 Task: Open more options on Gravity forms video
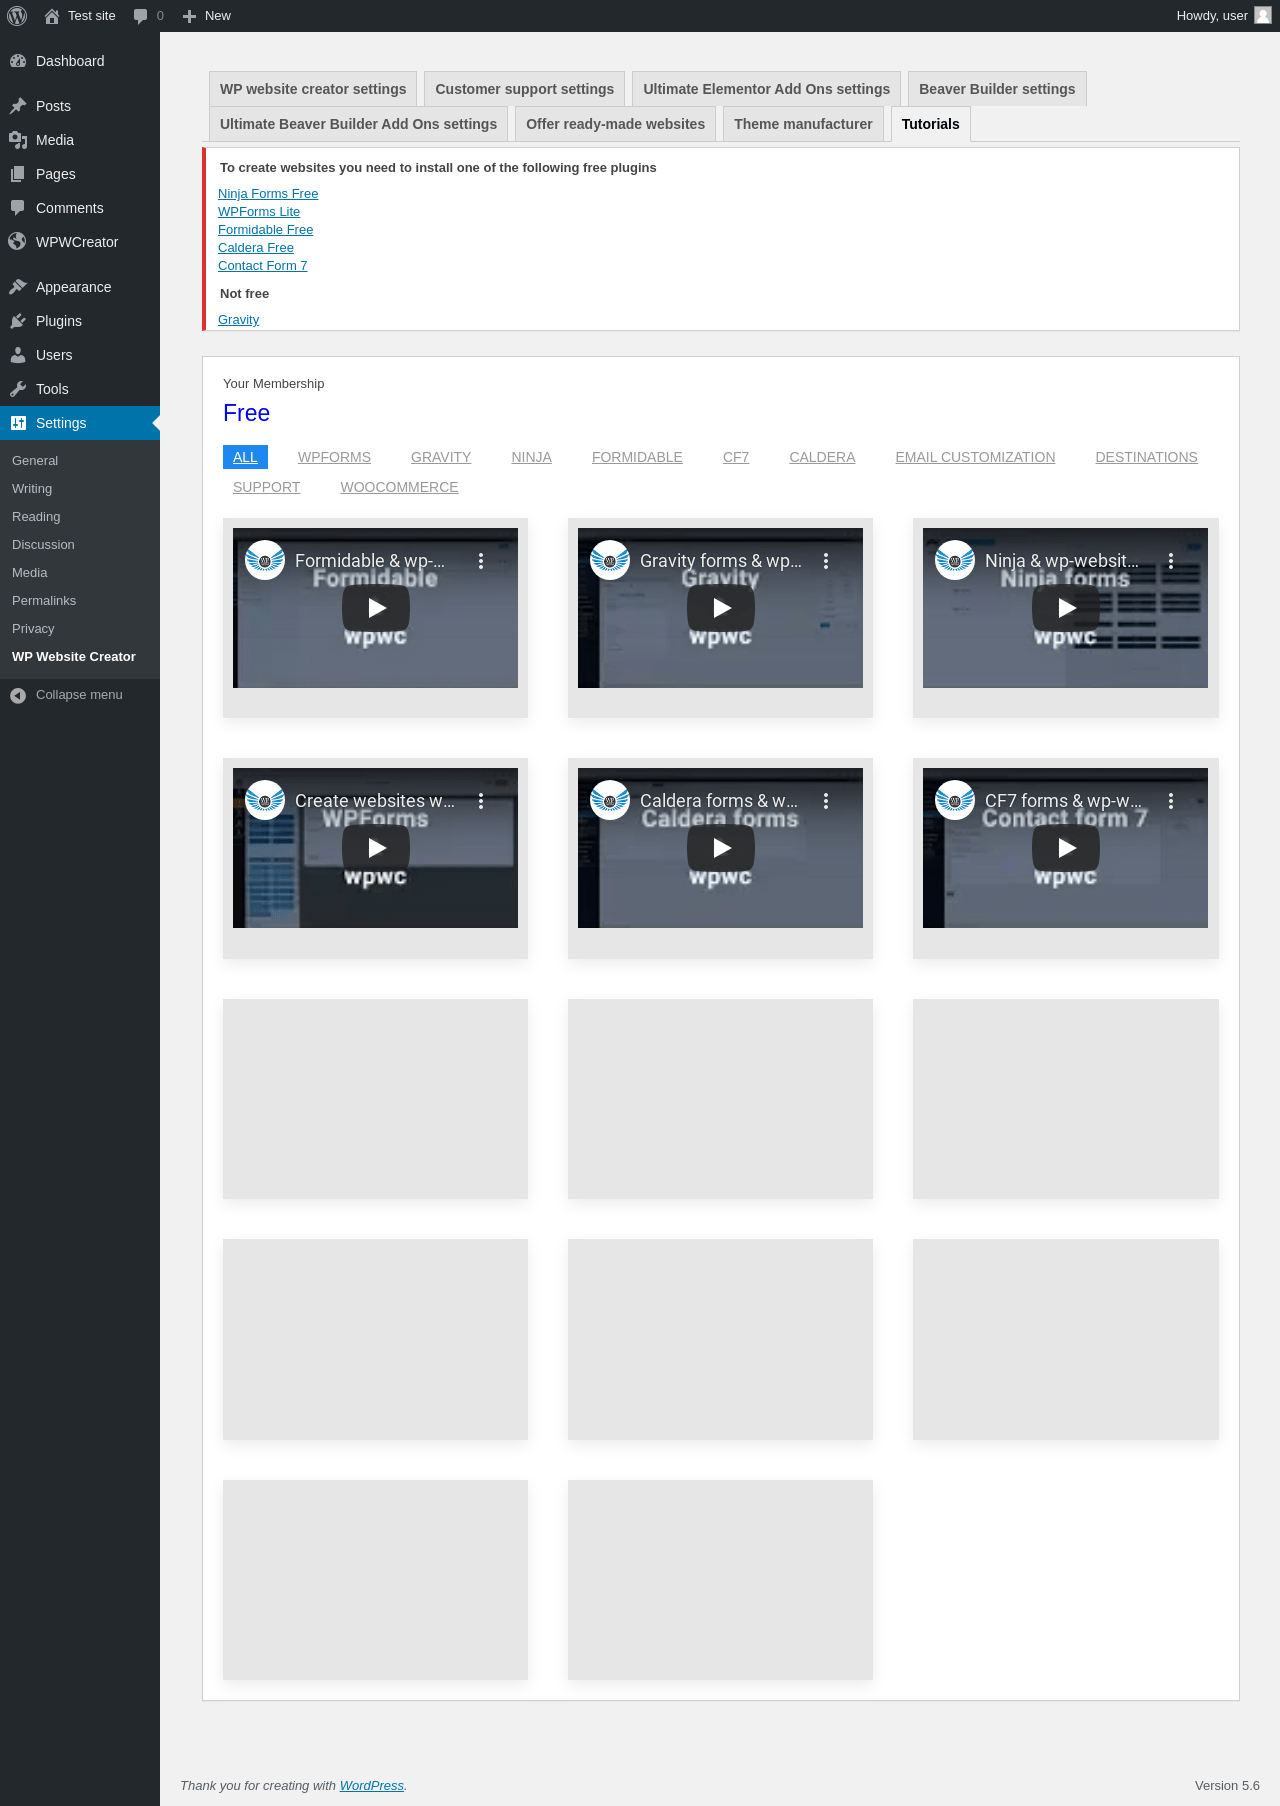coord(826,561)
